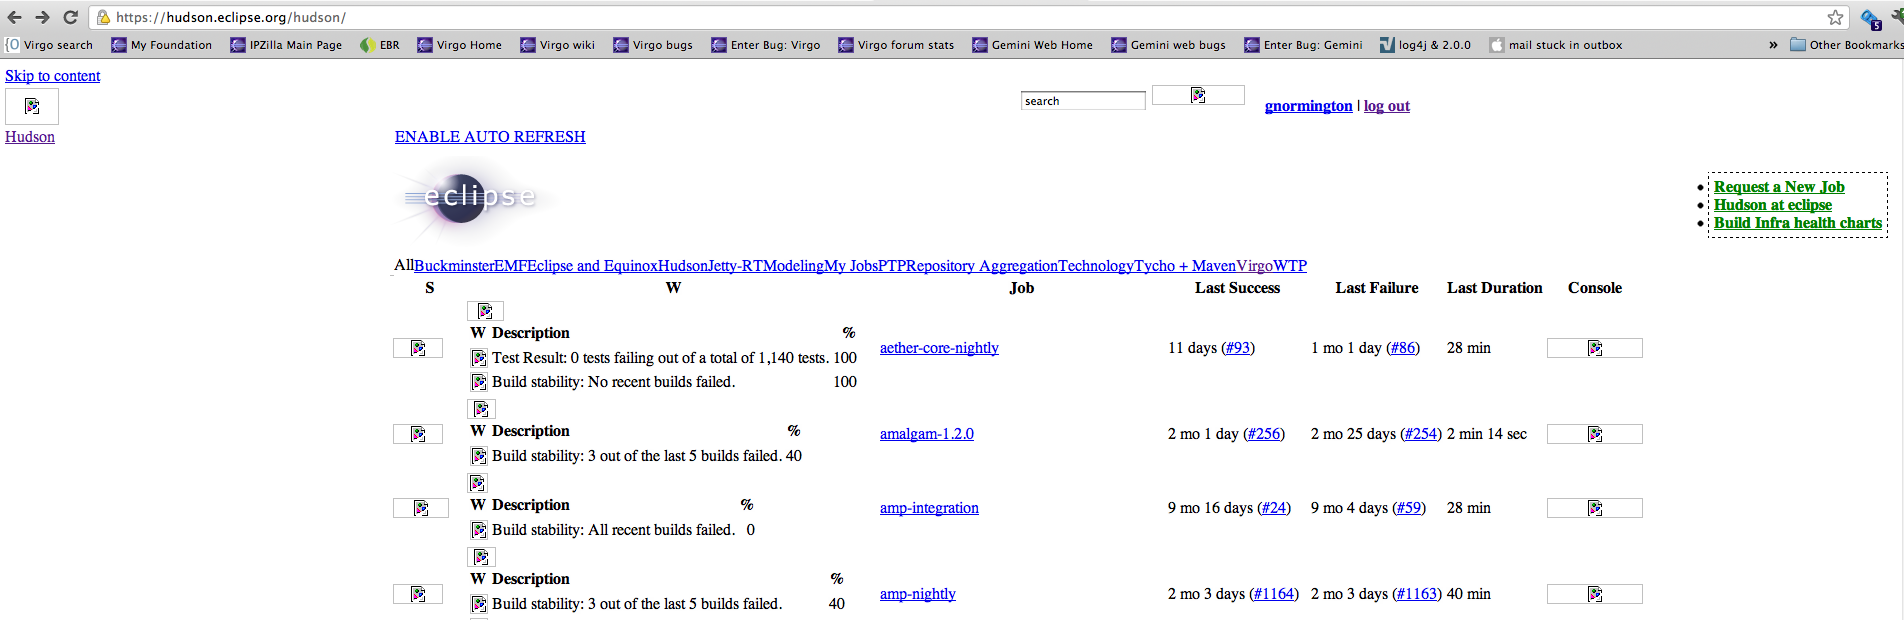Click status icon for amp-nightly row
The height and width of the screenshot is (620, 1904).
pyautogui.click(x=418, y=594)
